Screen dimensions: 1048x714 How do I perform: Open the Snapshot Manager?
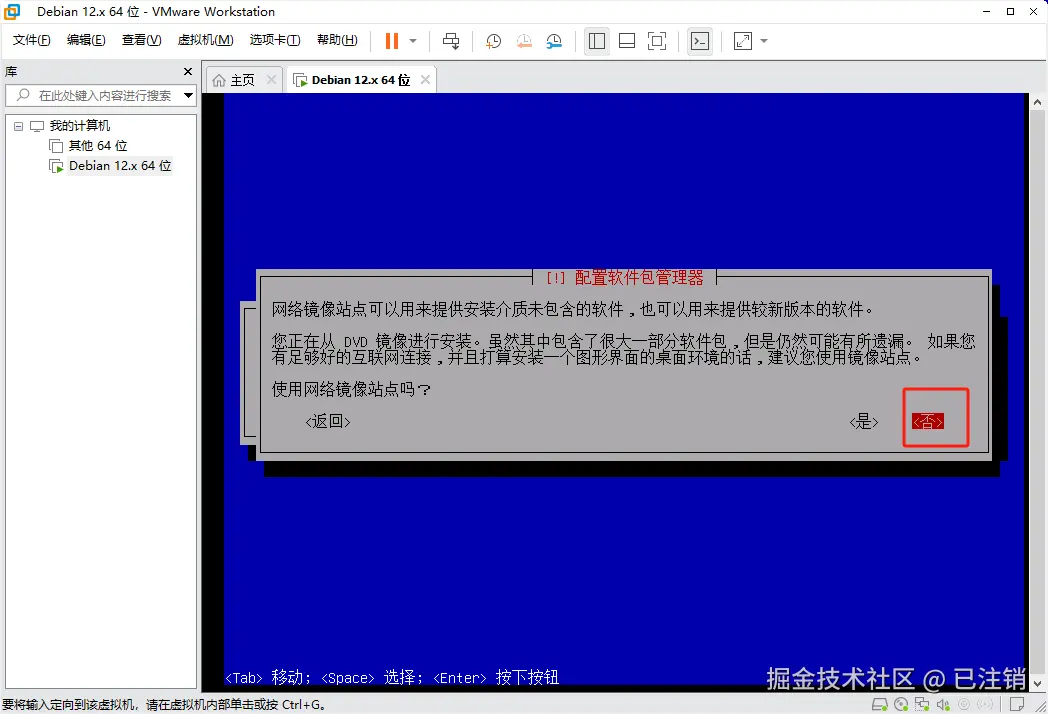coord(555,41)
